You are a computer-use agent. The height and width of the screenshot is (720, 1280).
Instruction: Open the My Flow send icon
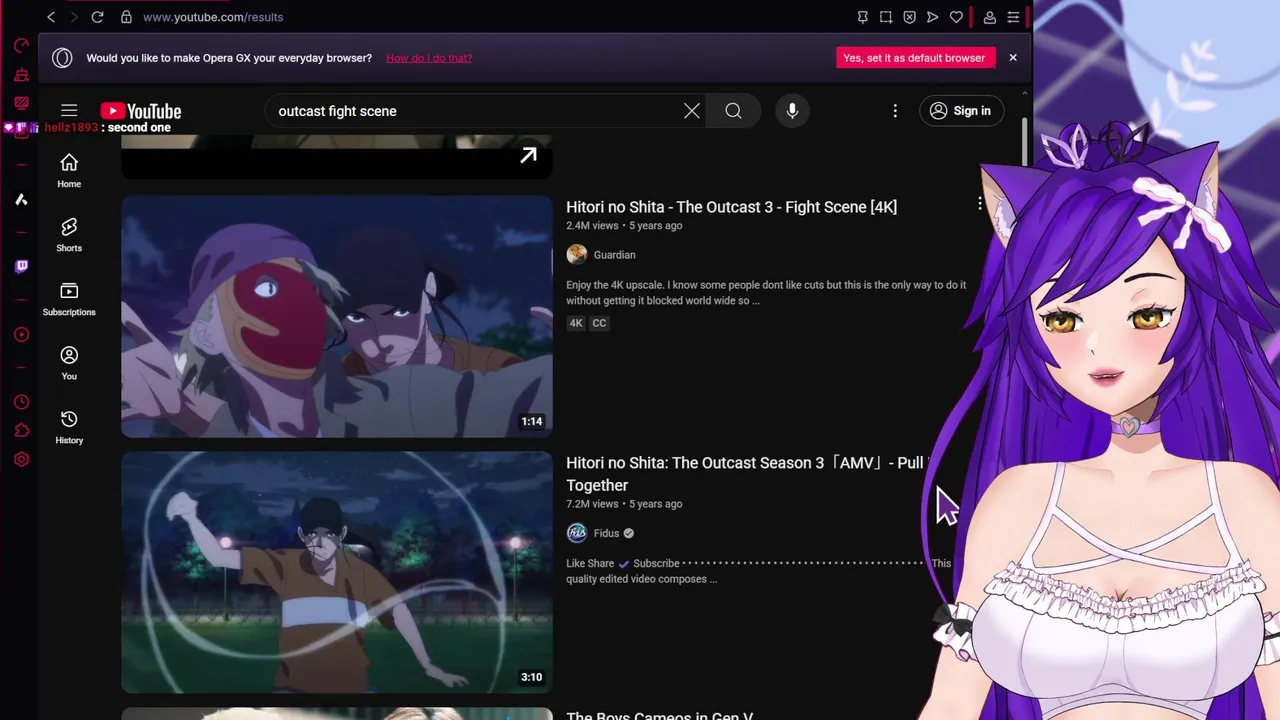point(933,17)
